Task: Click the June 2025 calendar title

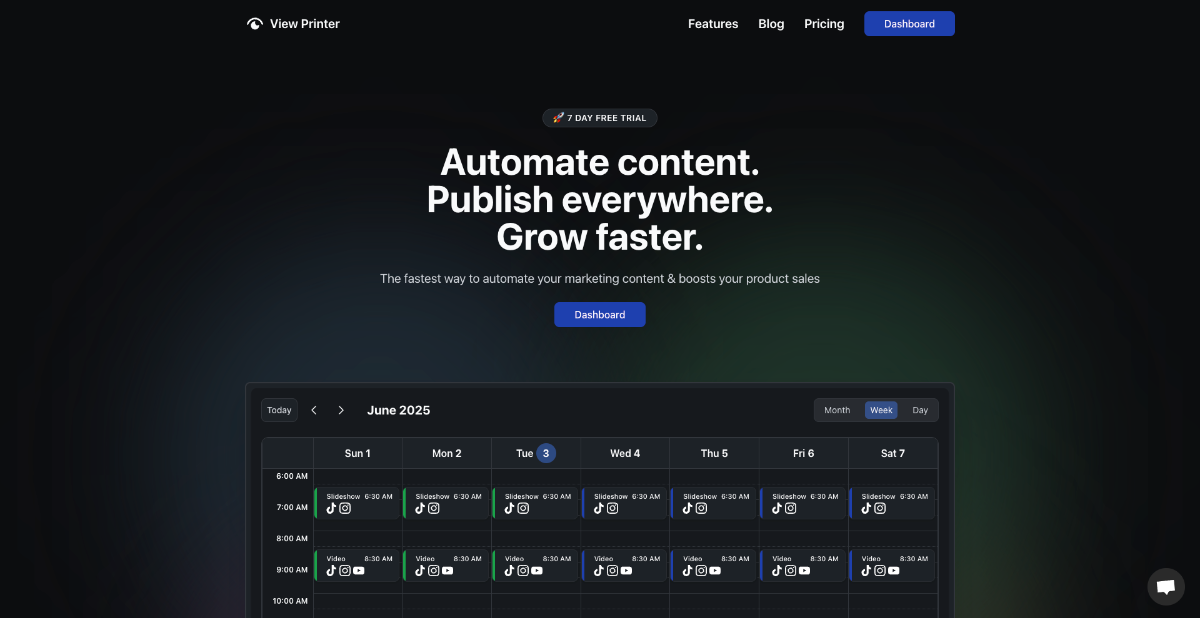Action: [398, 410]
